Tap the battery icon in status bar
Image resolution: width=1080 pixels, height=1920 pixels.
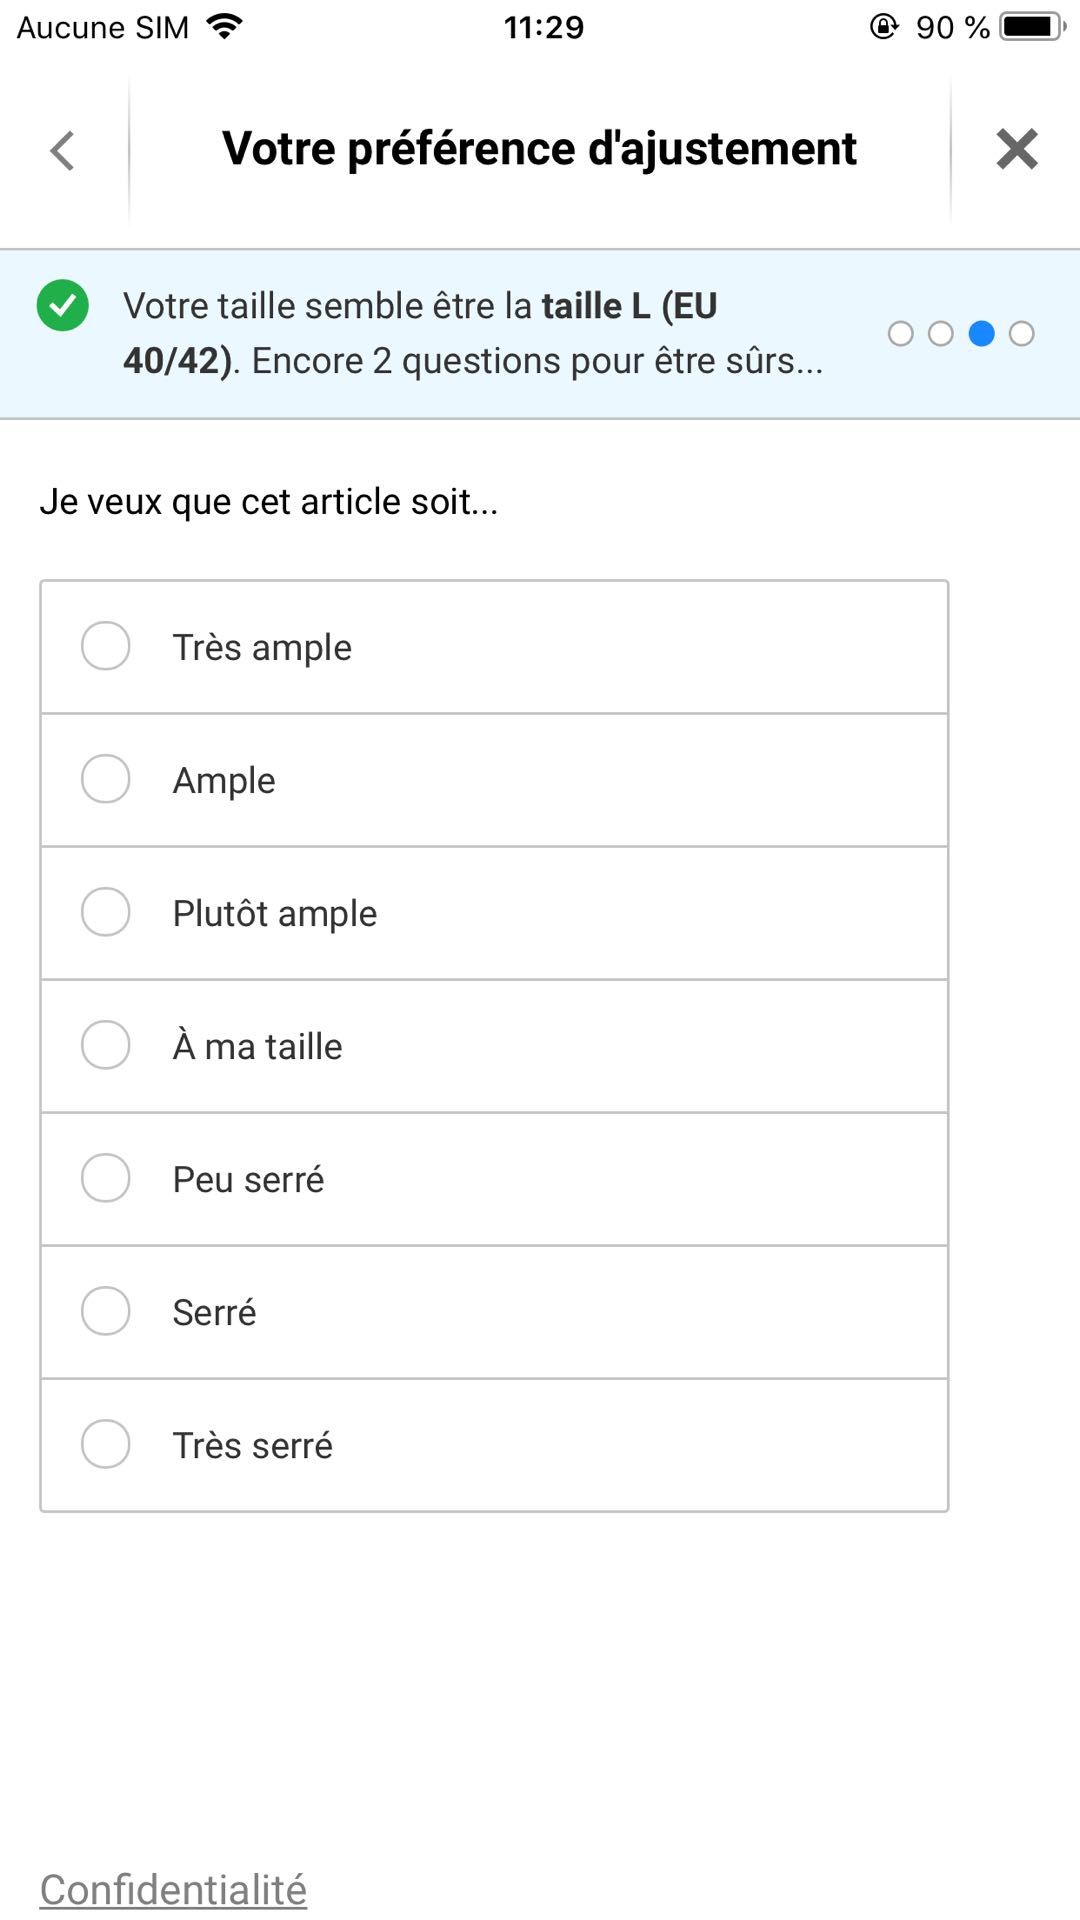pyautogui.click(x=1033, y=27)
